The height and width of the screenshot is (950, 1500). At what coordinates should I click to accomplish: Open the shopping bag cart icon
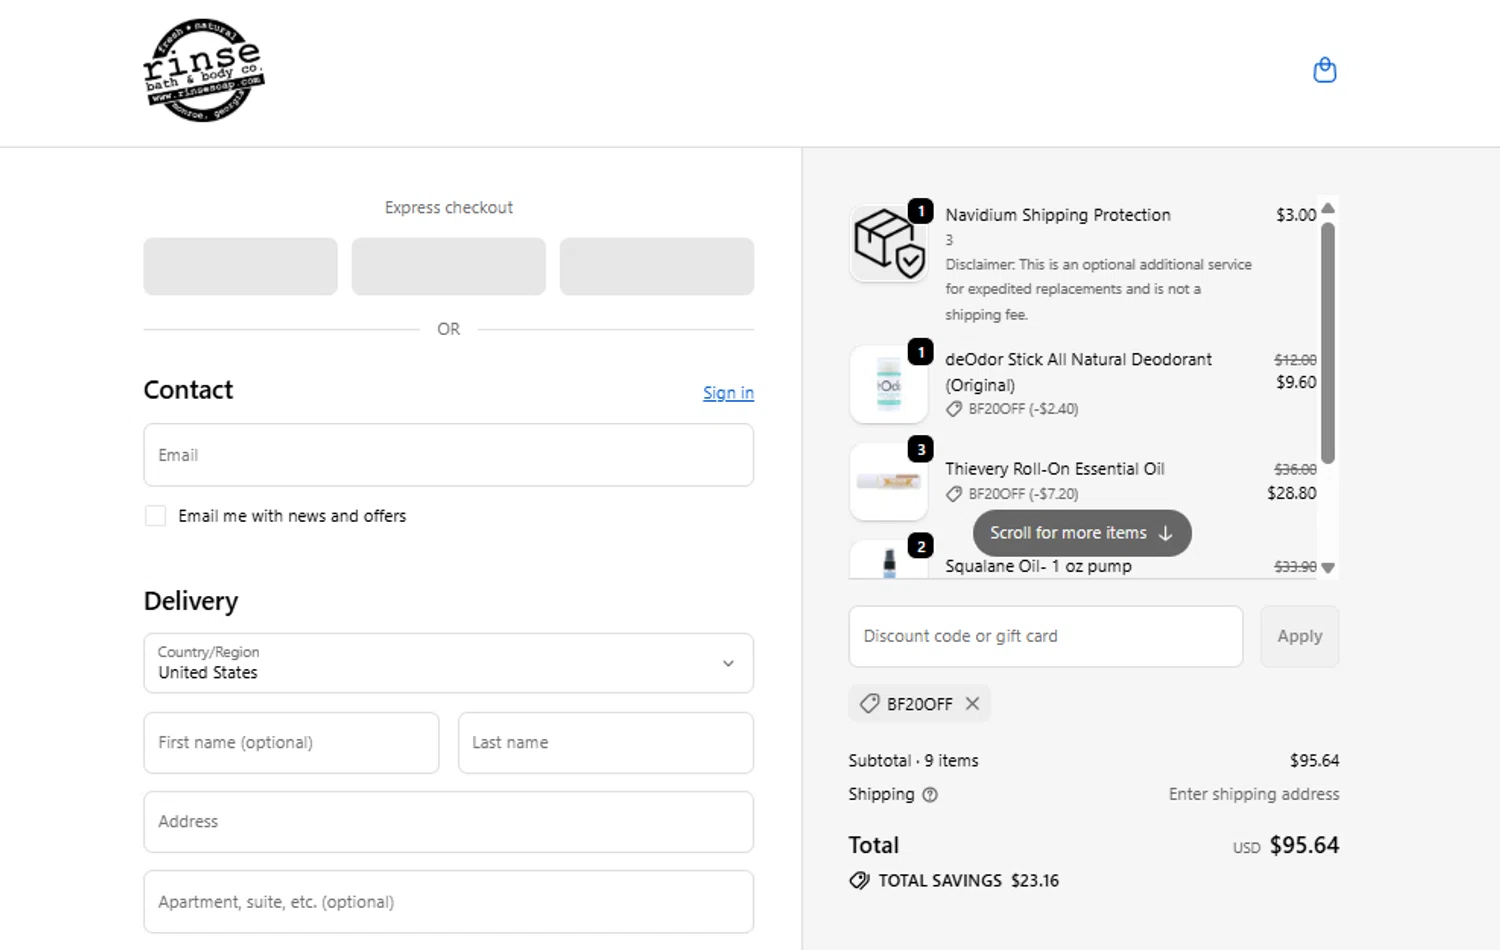[1324, 70]
